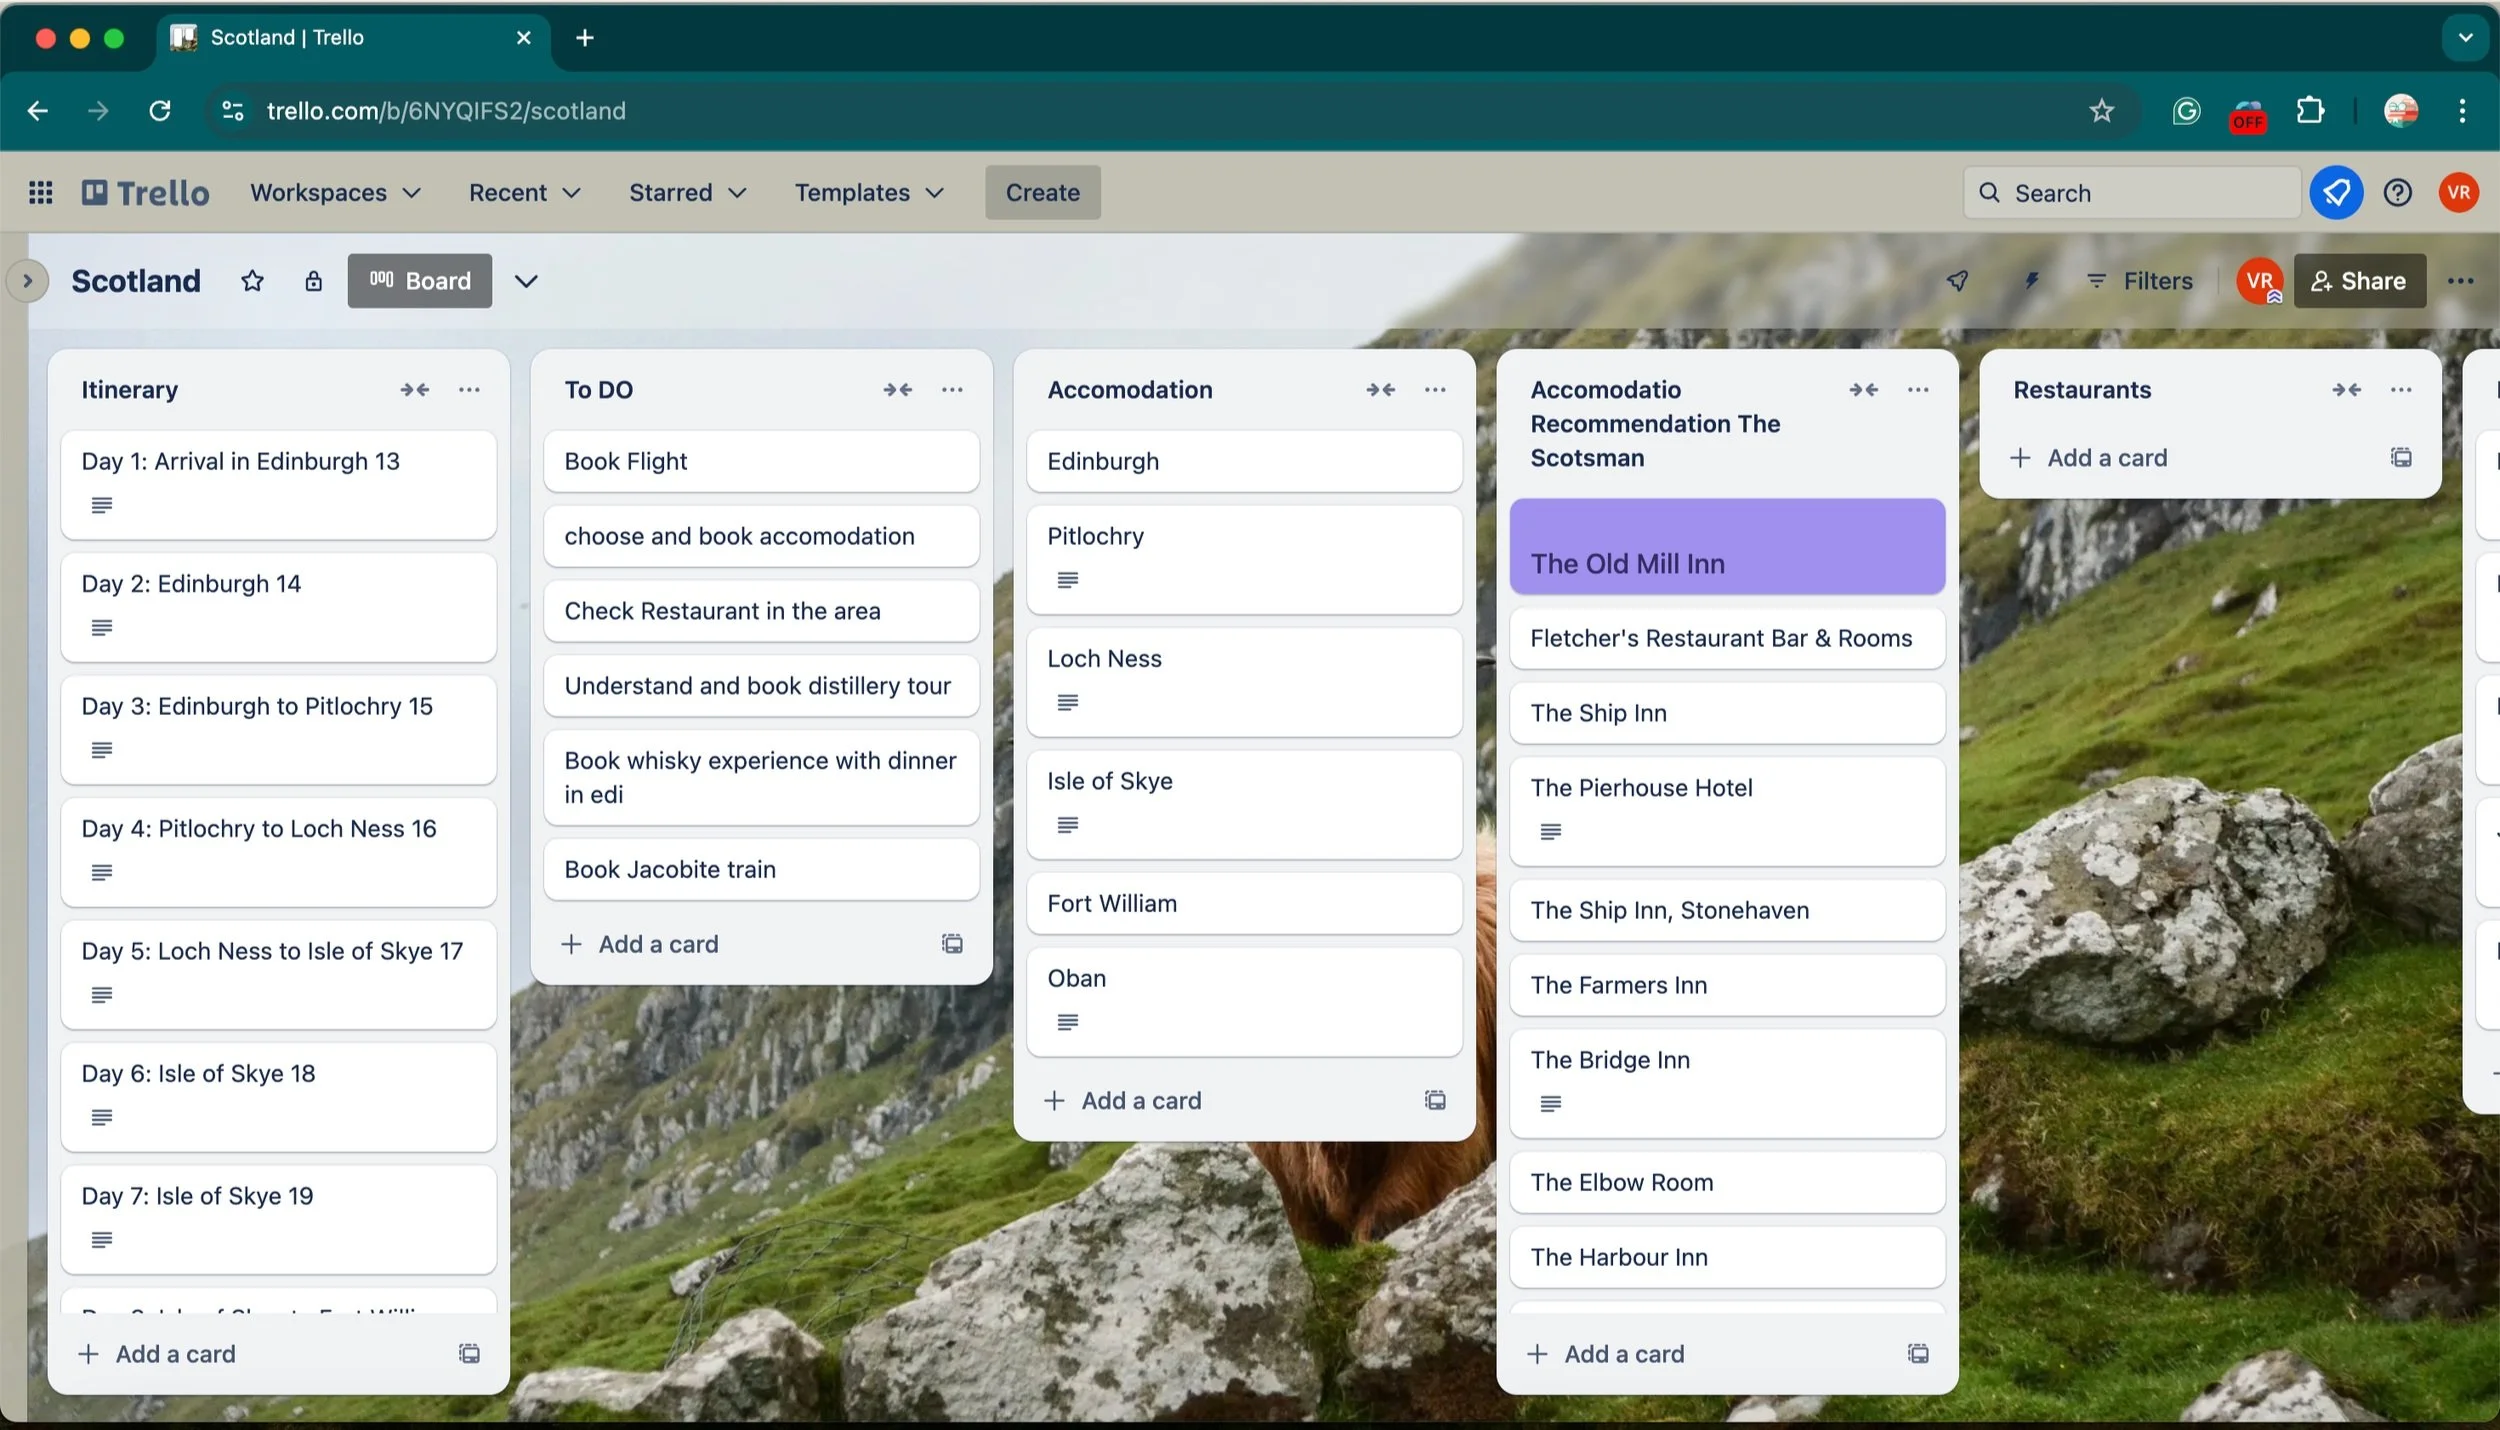Open the board view switcher chevron

tap(527, 281)
